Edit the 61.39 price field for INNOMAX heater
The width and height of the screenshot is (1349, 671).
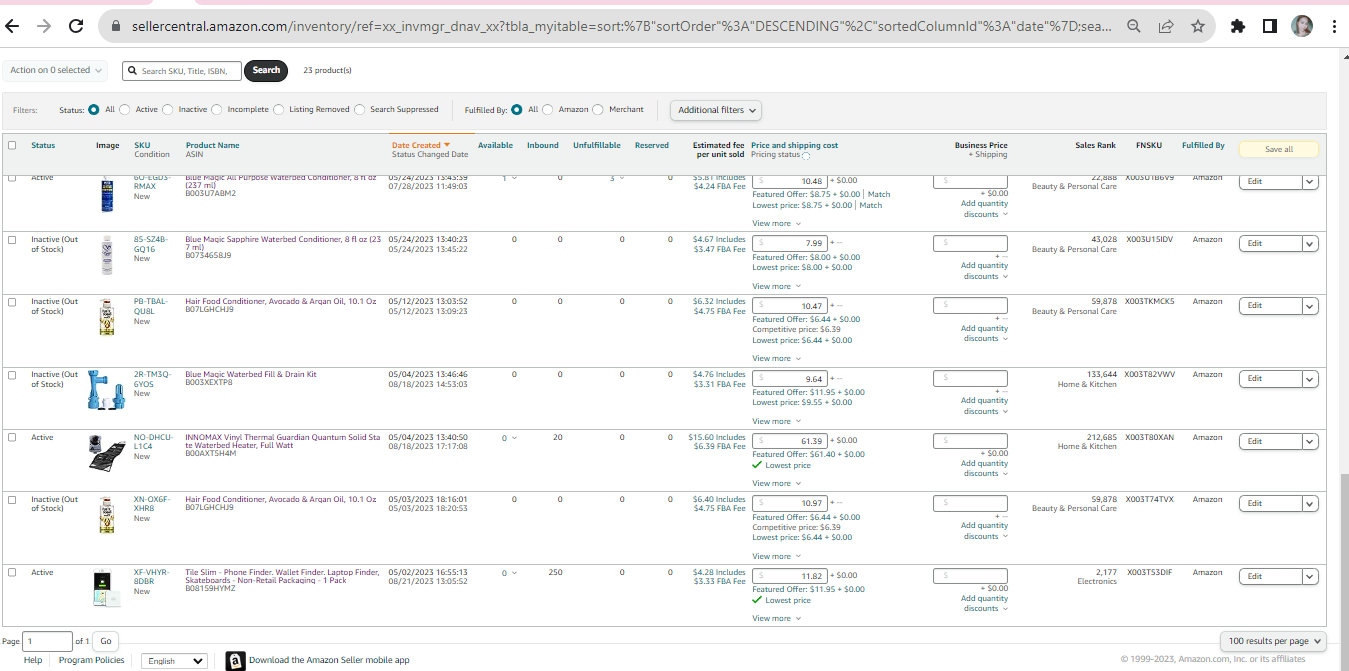click(789, 441)
